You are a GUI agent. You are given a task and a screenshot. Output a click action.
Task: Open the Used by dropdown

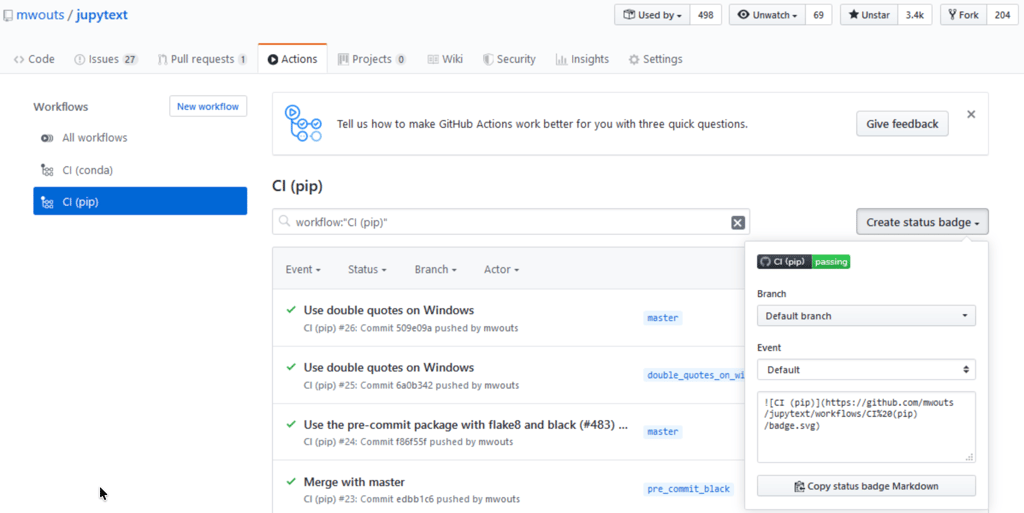[x=652, y=15]
